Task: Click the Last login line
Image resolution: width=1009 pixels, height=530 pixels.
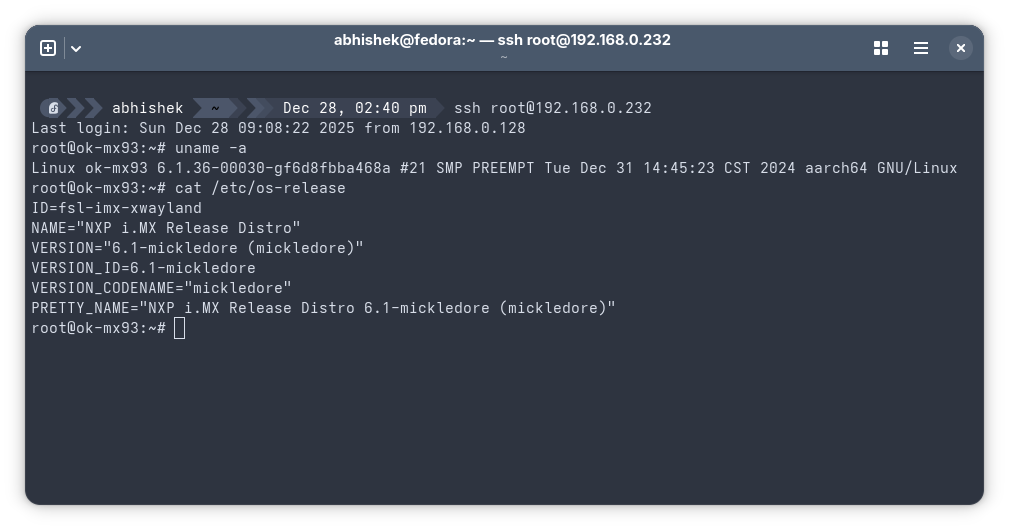Action: pyautogui.click(x=278, y=128)
